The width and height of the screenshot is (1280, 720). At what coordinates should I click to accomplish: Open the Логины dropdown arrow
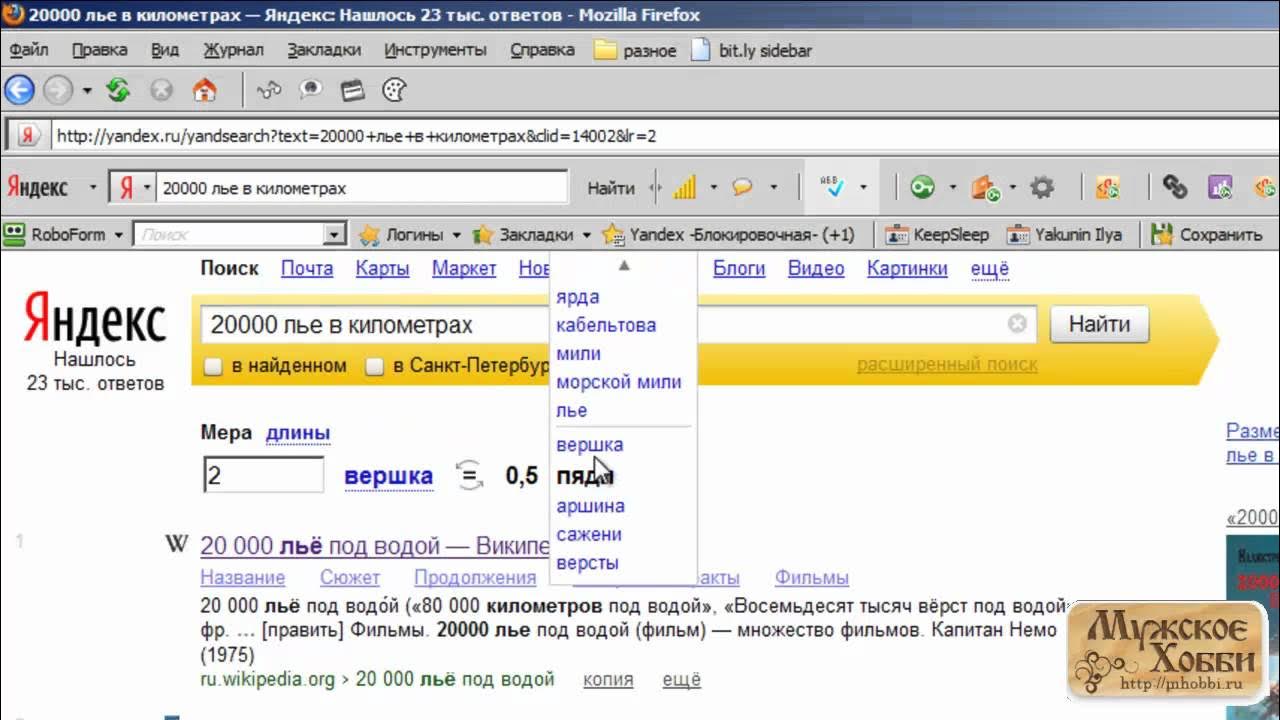click(456, 235)
